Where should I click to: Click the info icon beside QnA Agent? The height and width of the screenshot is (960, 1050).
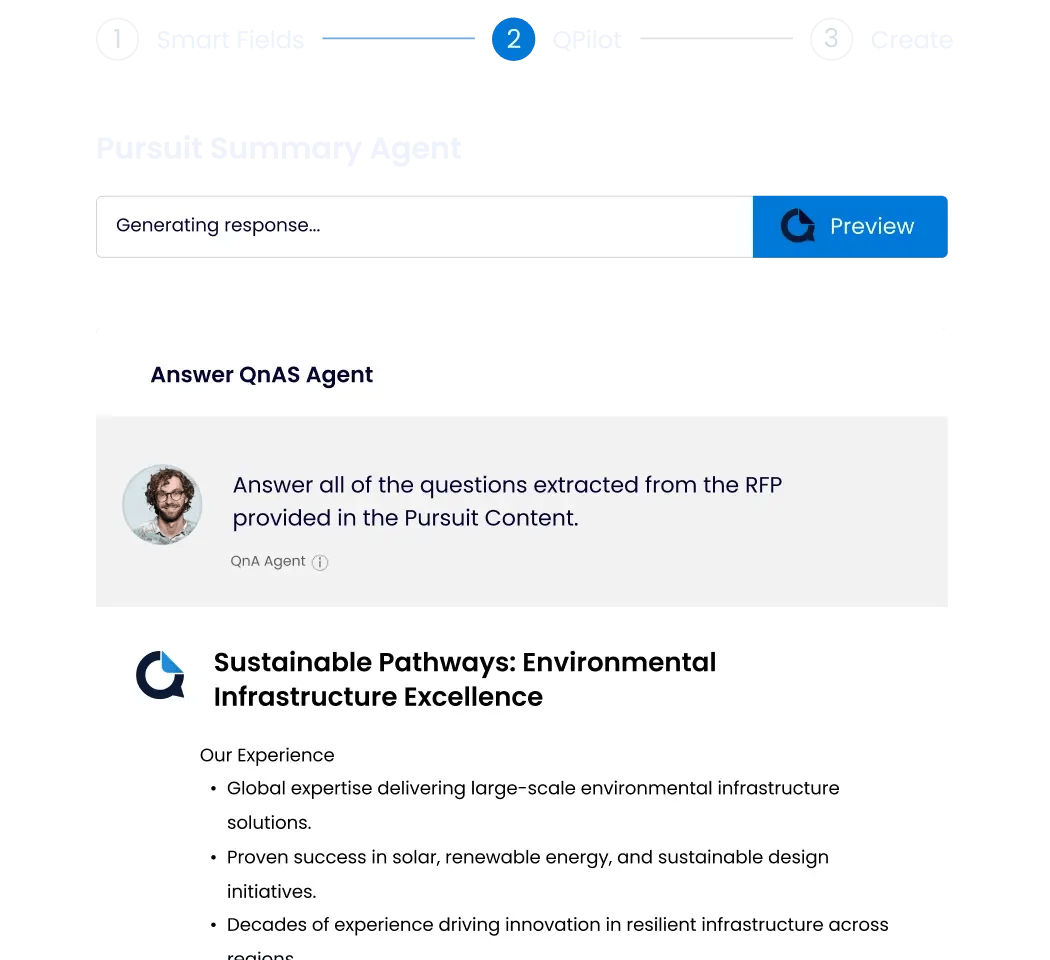click(x=320, y=562)
